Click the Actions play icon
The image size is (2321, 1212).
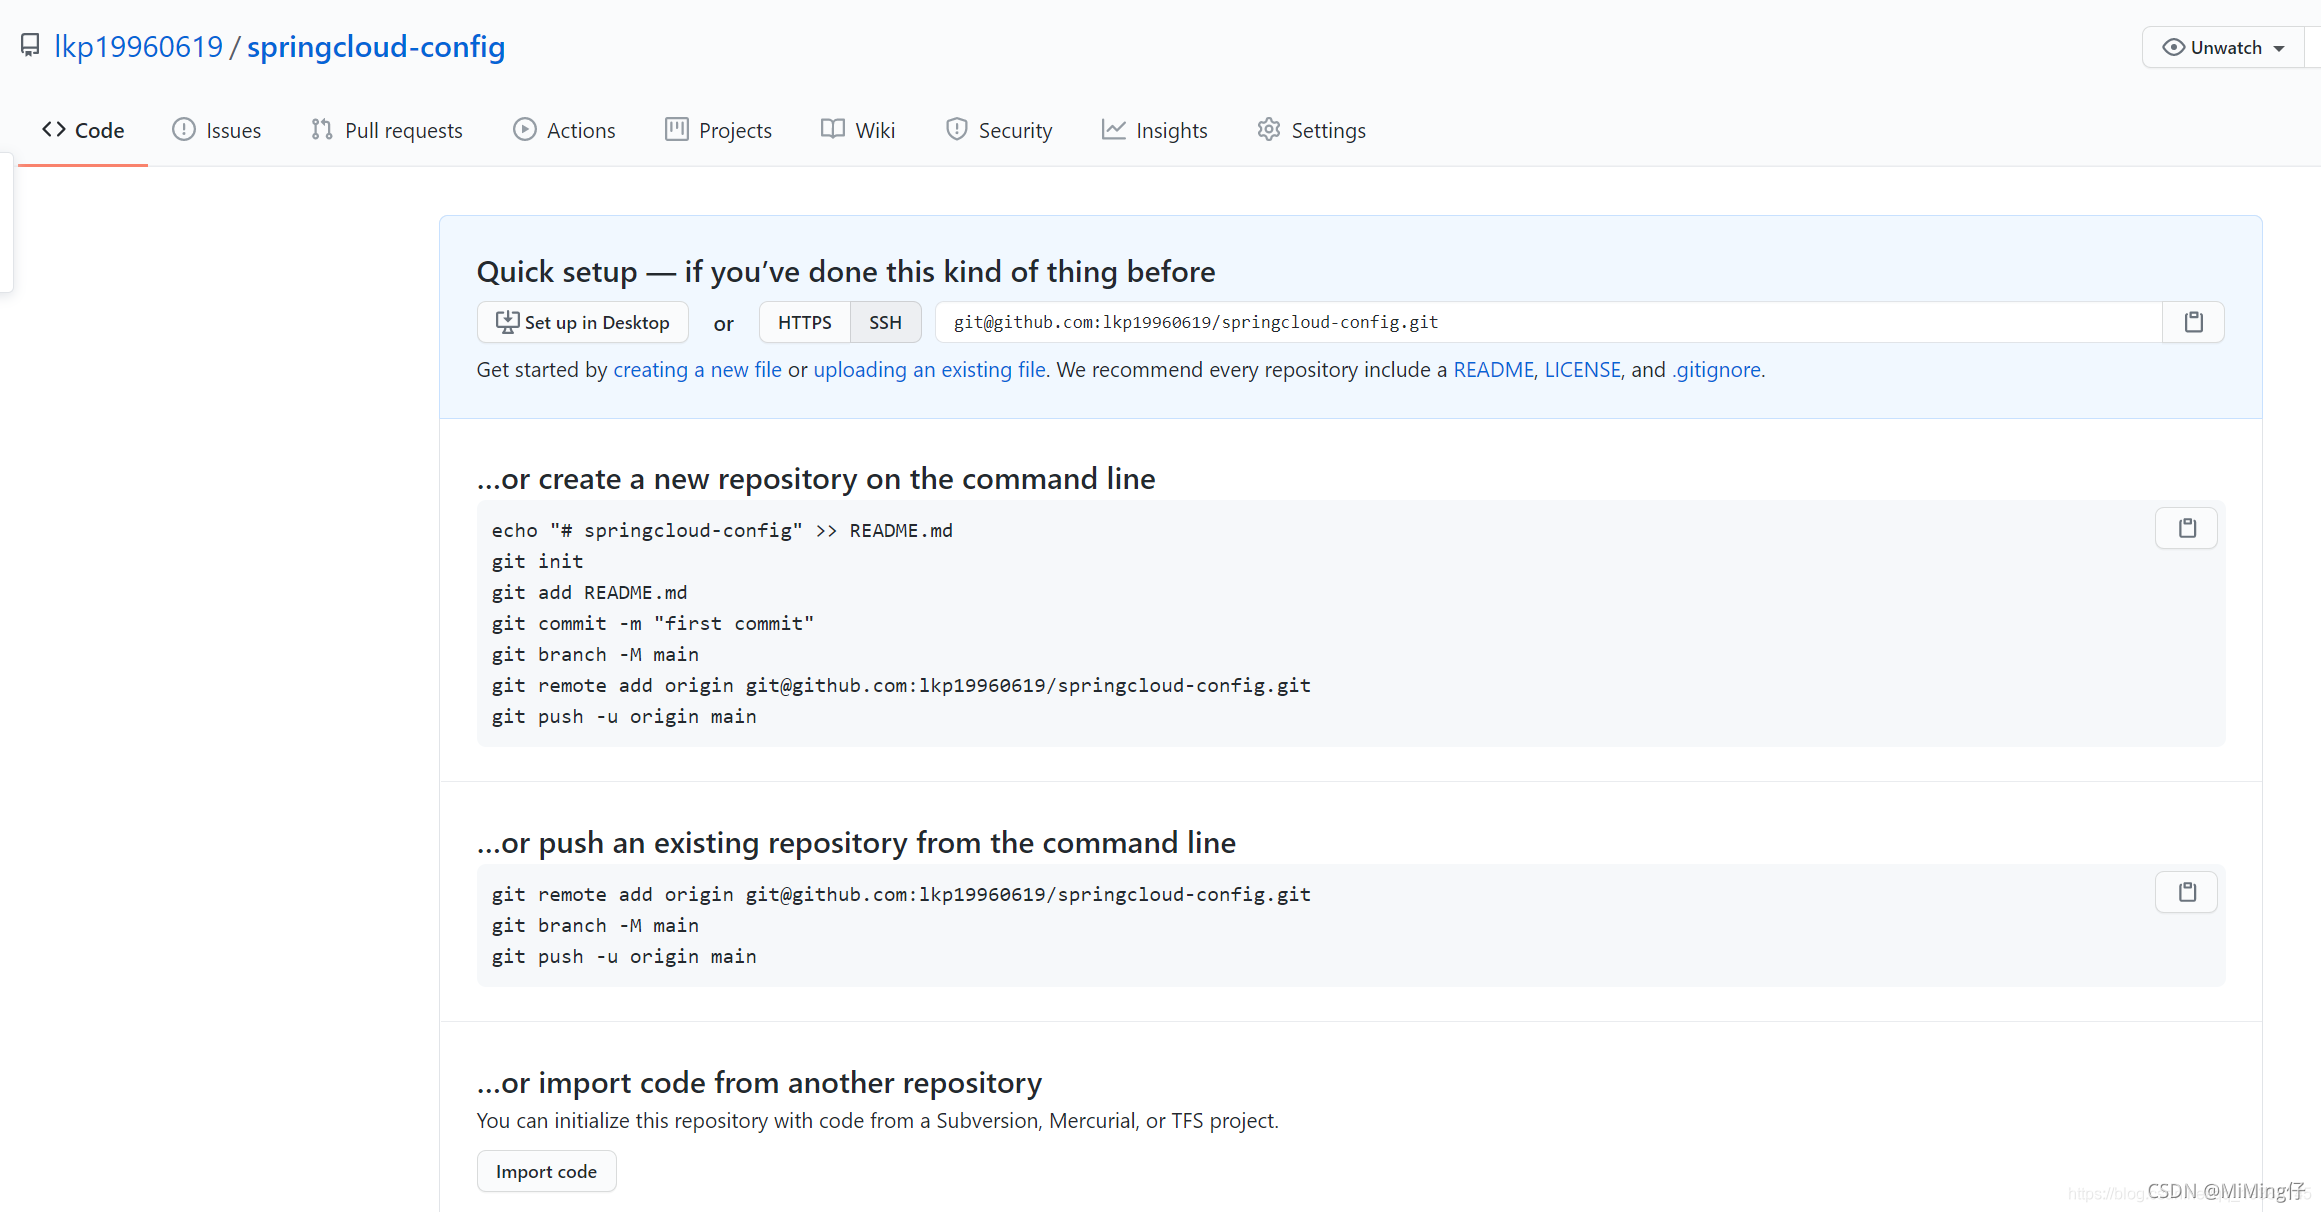coord(524,129)
